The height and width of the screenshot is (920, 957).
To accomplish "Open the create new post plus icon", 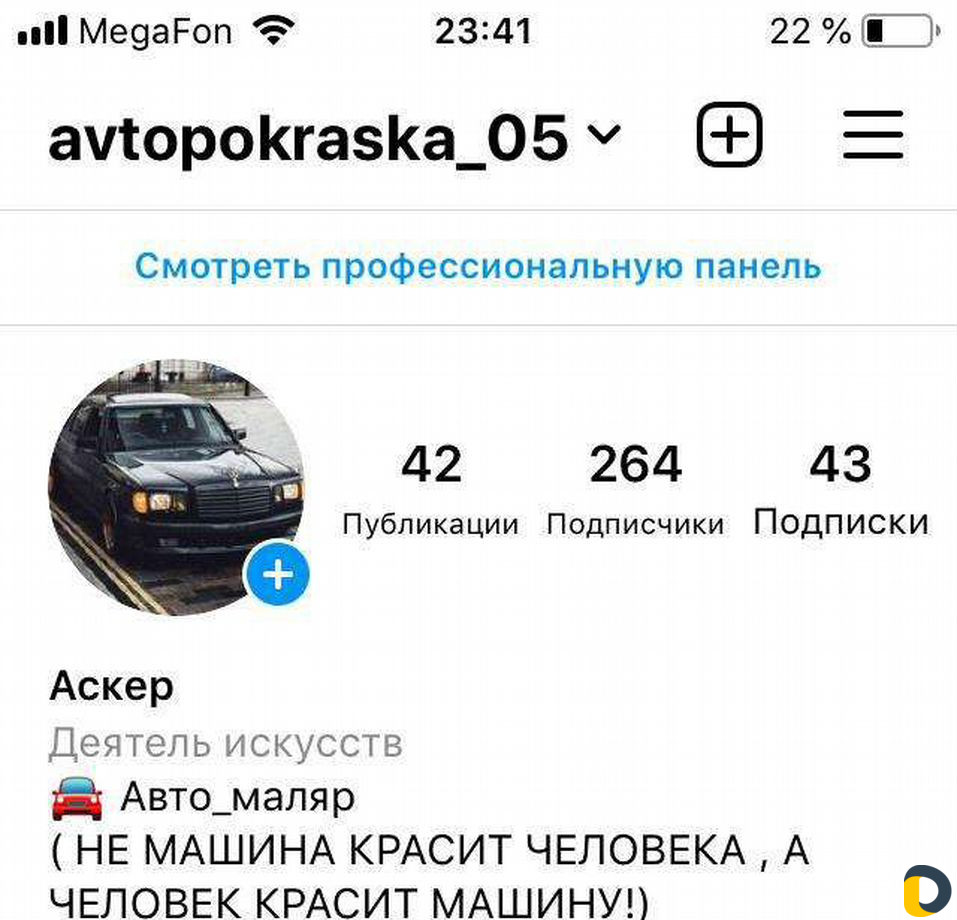I will 729,134.
